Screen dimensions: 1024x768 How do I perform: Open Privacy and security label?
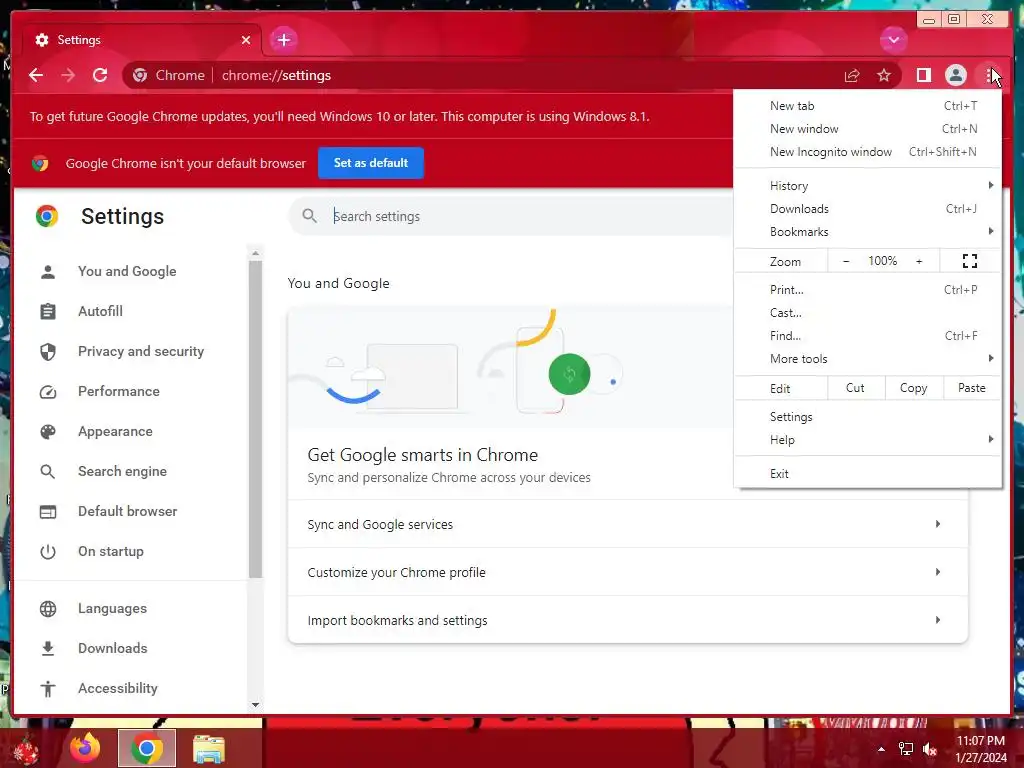pos(141,351)
